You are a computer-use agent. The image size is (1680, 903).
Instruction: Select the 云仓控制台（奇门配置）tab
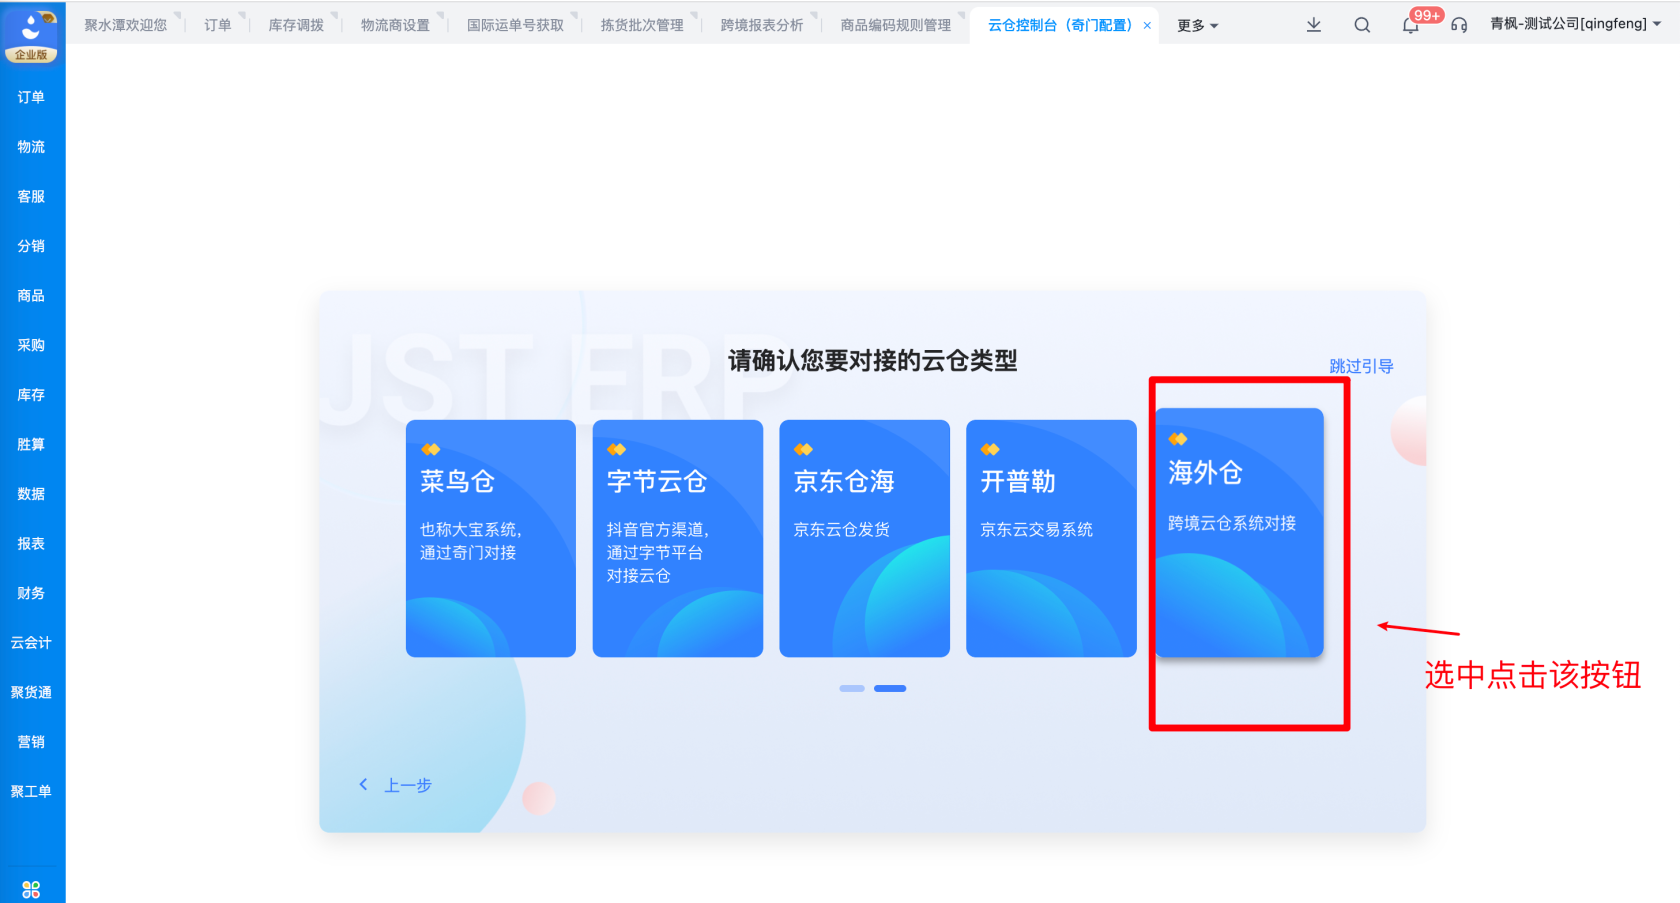(1062, 25)
